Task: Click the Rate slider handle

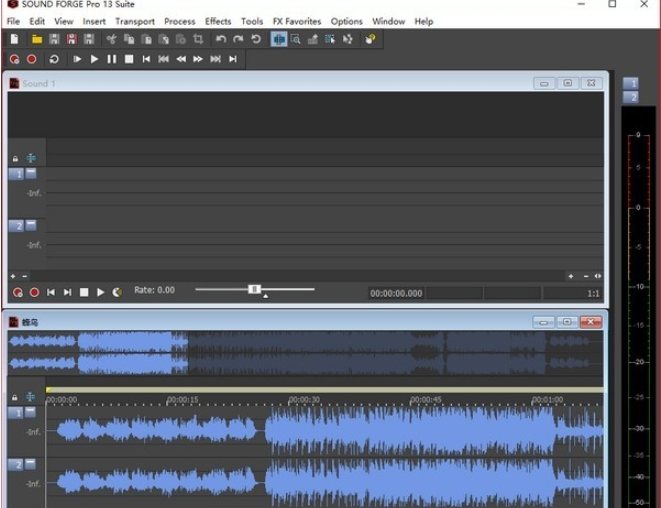Action: click(255, 289)
